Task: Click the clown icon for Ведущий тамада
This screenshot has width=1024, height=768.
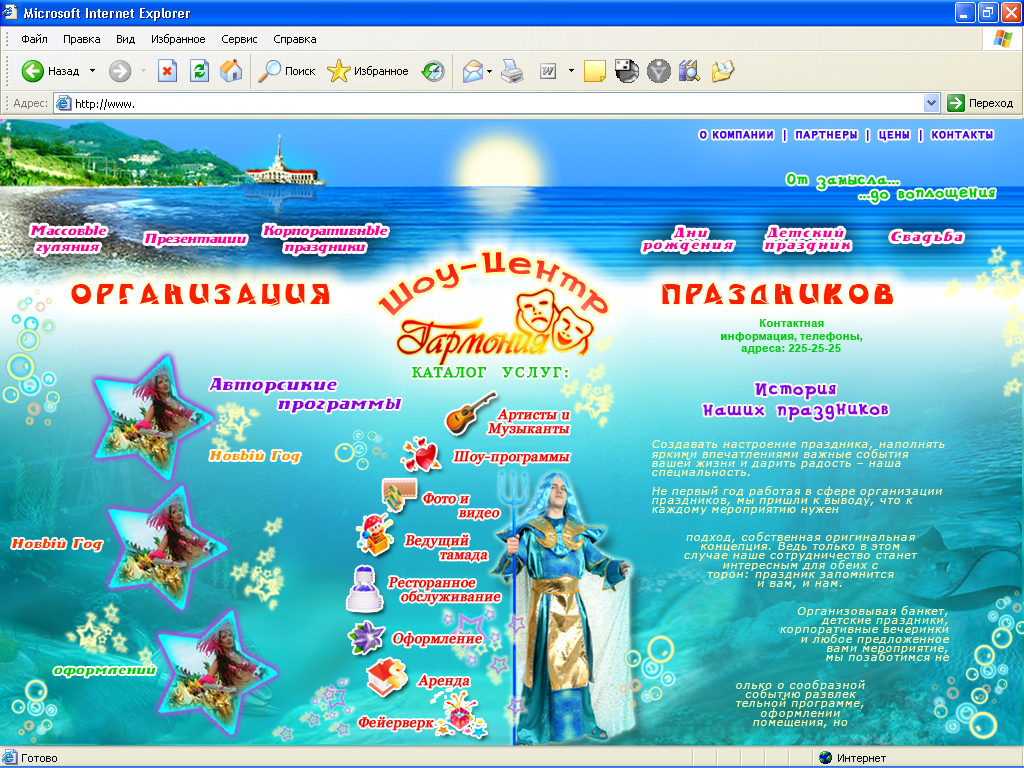Action: pos(375,534)
